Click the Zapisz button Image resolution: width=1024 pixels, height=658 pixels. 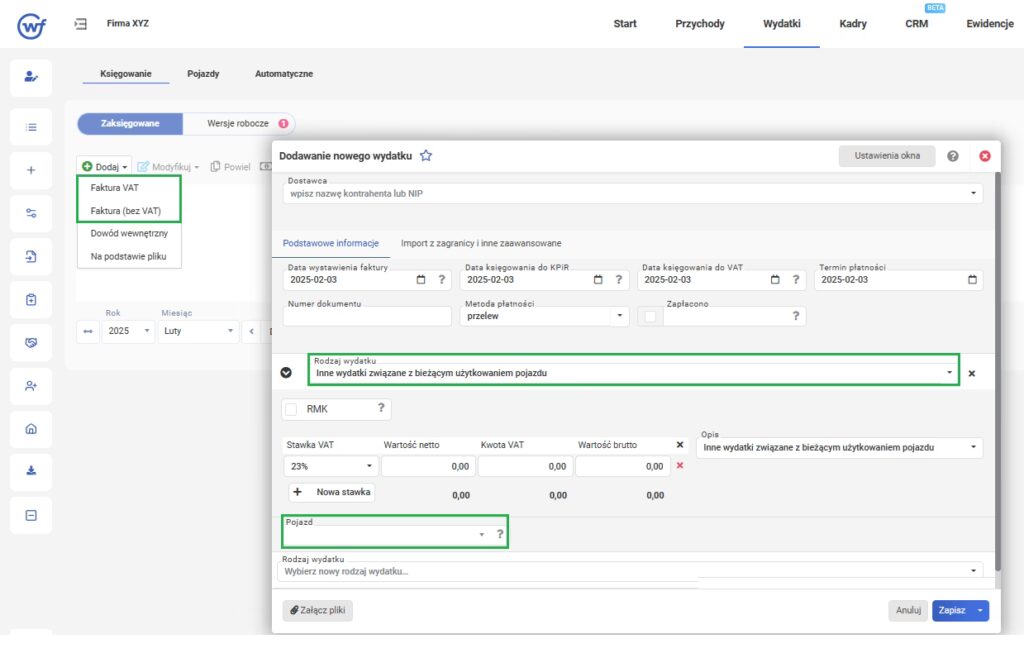click(951, 610)
